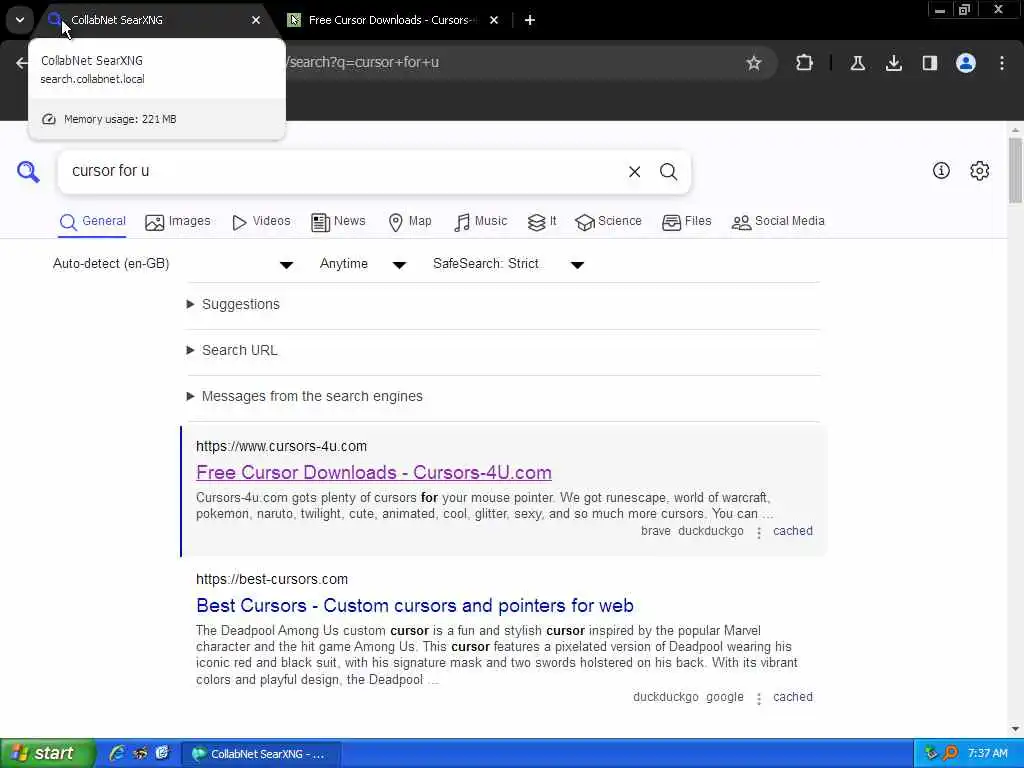This screenshot has height=768, width=1024.
Task: Close the Free Cursor Downloads tab
Action: coord(494,20)
